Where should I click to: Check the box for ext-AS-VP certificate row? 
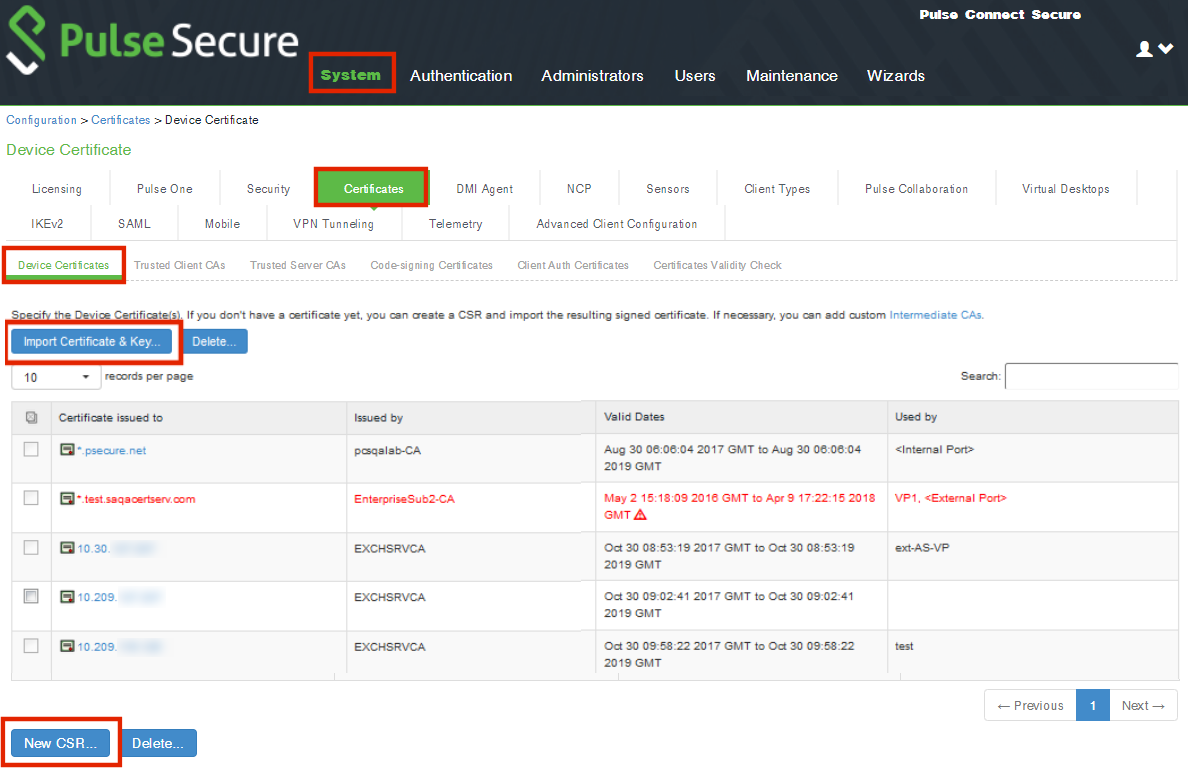pos(31,547)
